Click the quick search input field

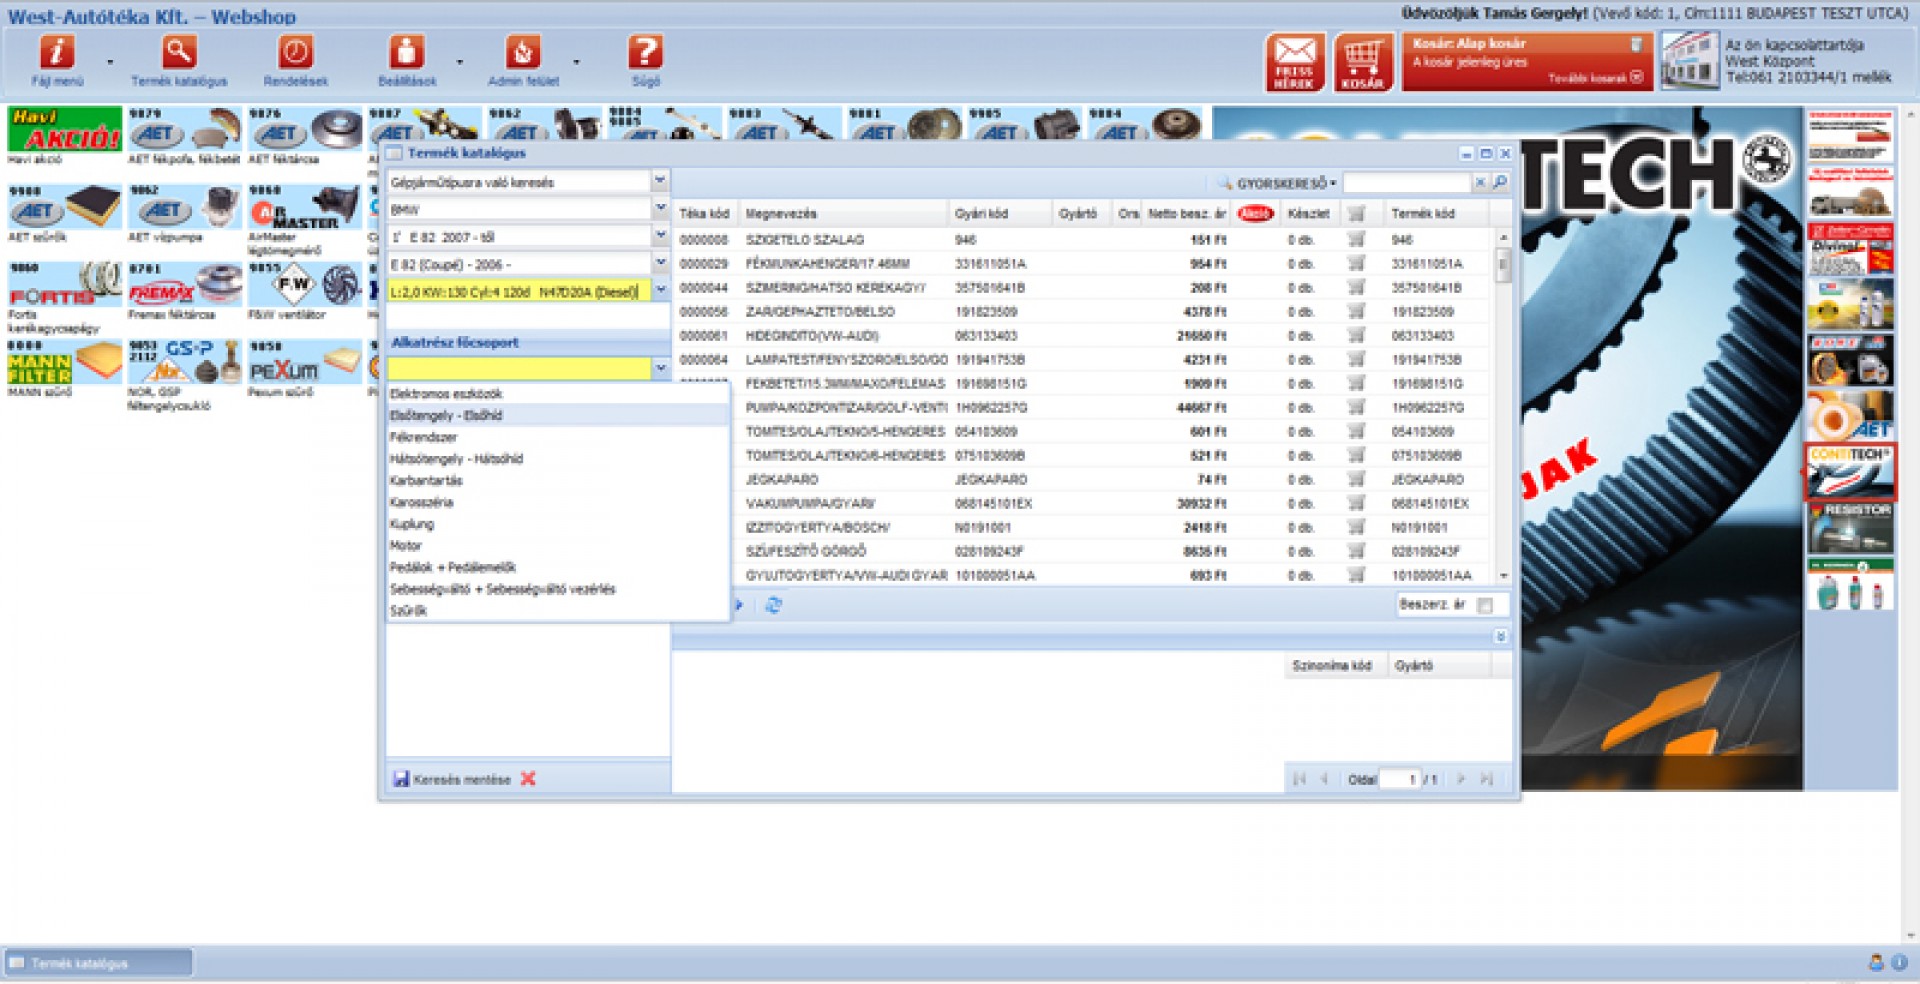tap(1406, 183)
